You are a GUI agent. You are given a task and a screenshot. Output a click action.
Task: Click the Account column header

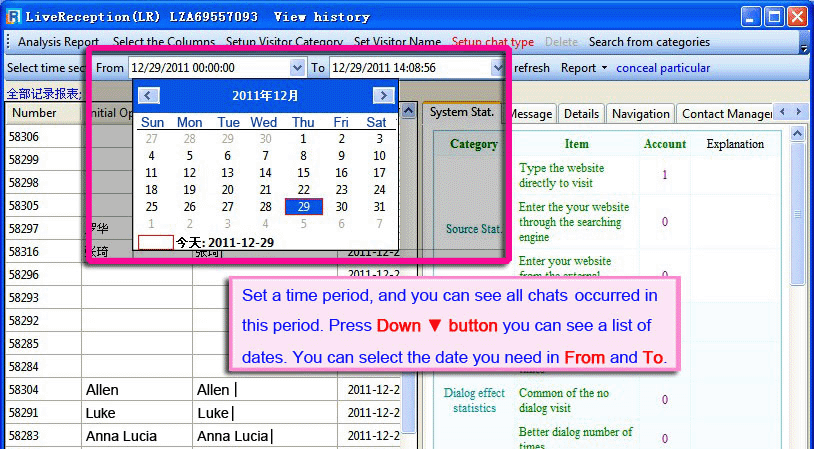click(x=664, y=144)
